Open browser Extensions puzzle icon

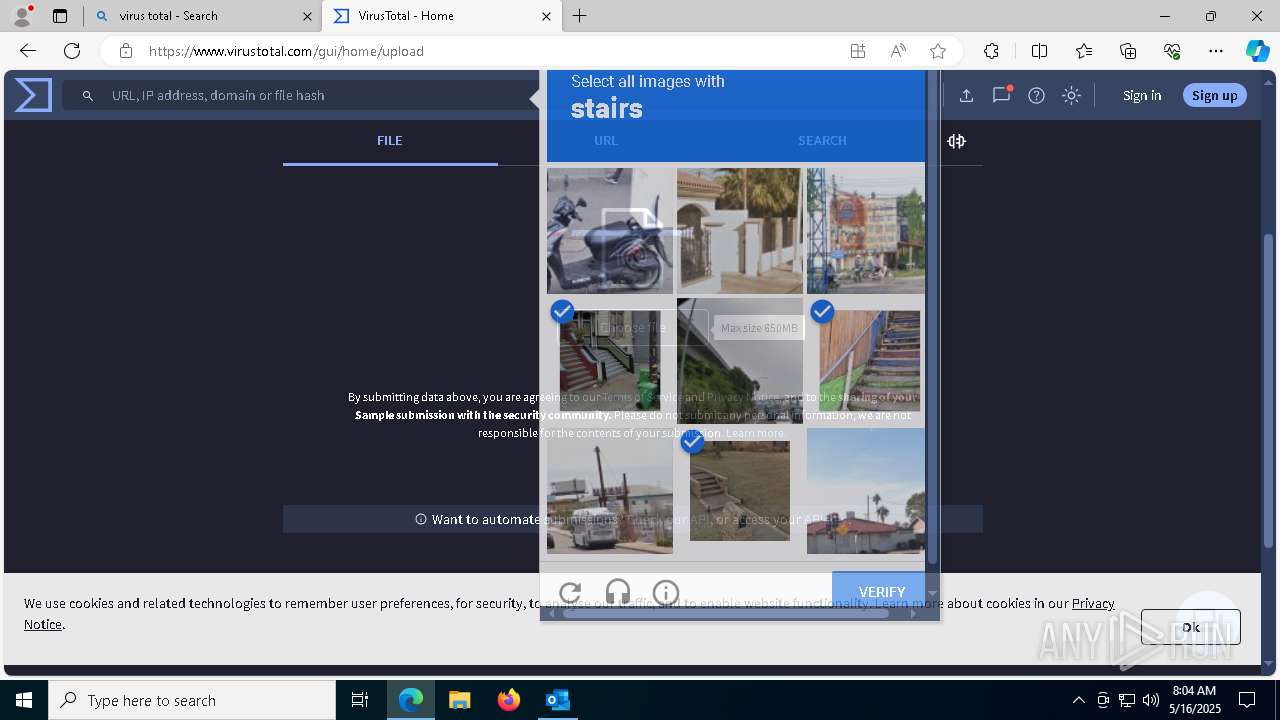[x=991, y=51]
